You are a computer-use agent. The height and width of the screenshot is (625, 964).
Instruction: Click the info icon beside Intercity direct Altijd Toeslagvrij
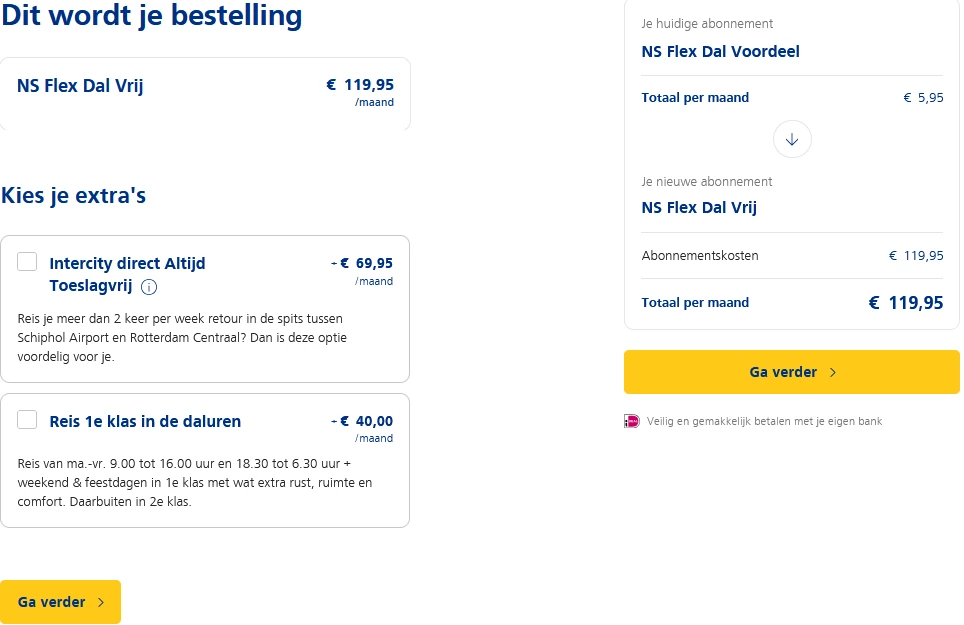coord(149,288)
